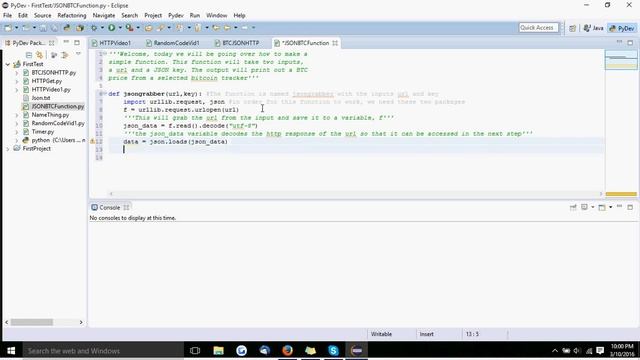640x360 pixels.
Task: Collapse the jsongrabber function fold at line 6
Action: [105, 94]
